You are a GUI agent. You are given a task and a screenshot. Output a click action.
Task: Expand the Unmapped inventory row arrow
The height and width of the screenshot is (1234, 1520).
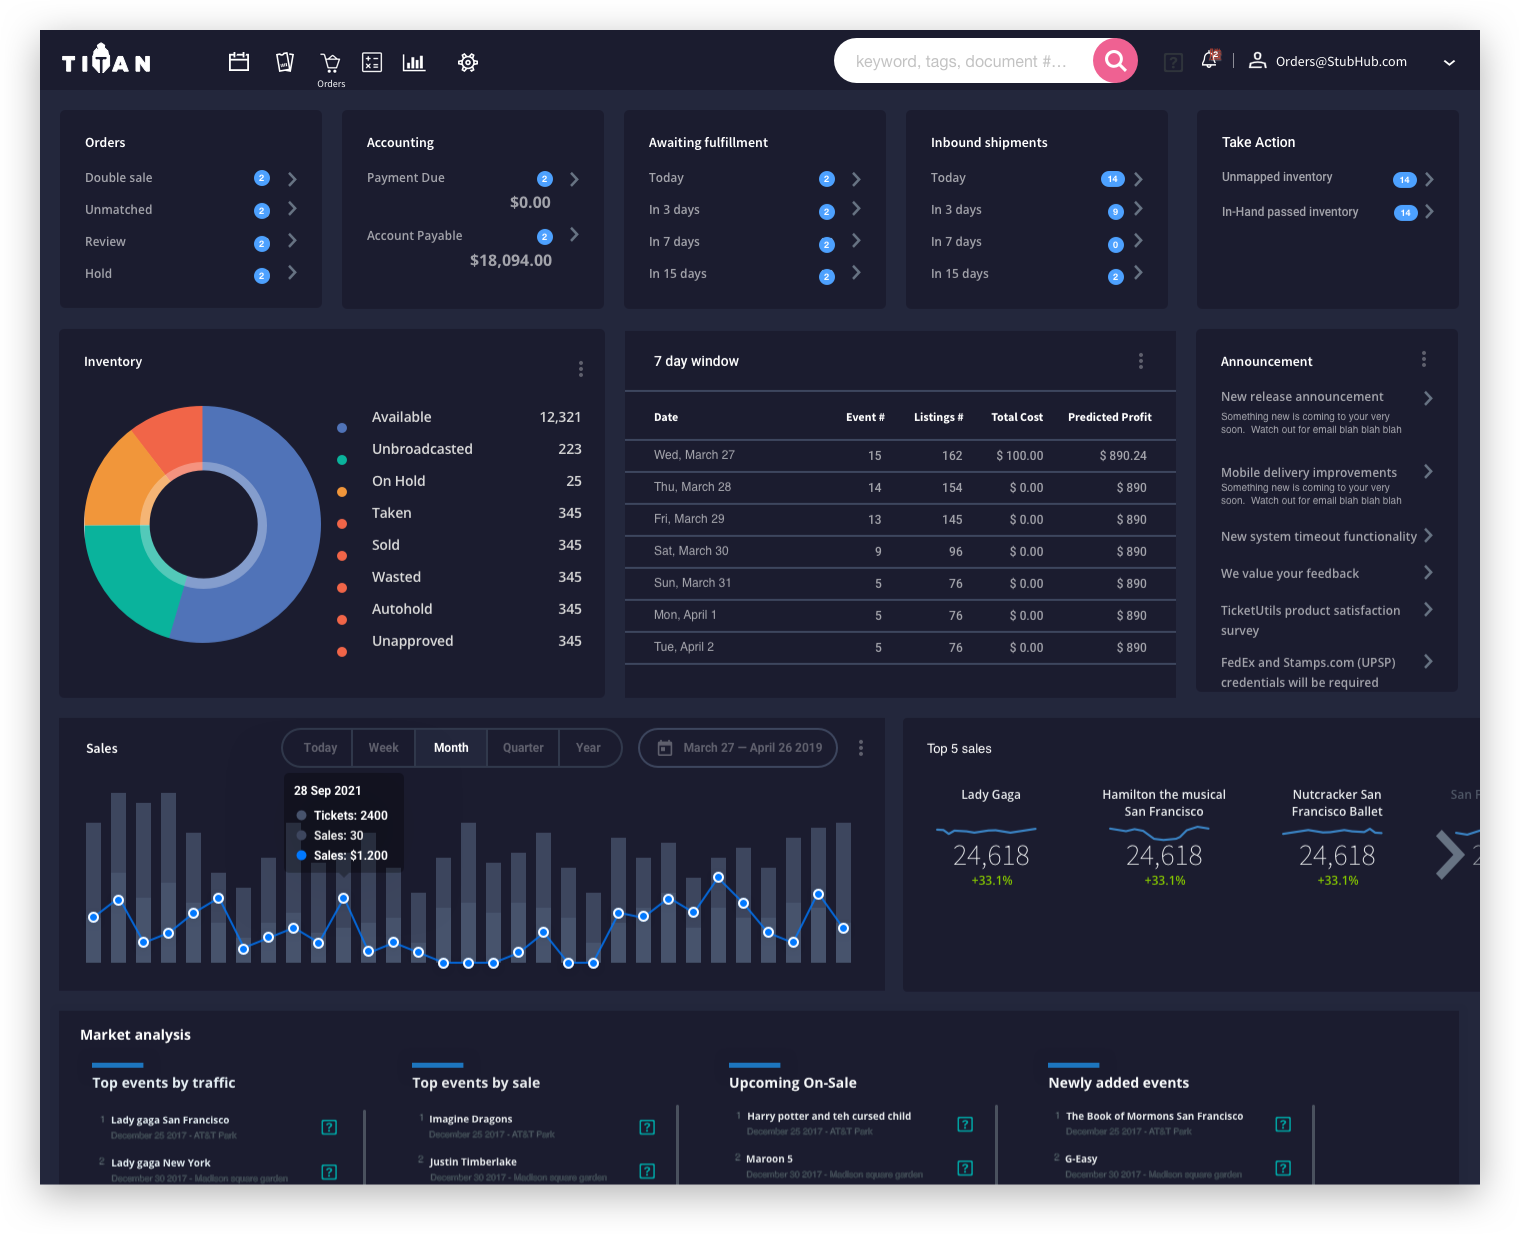point(1429,179)
